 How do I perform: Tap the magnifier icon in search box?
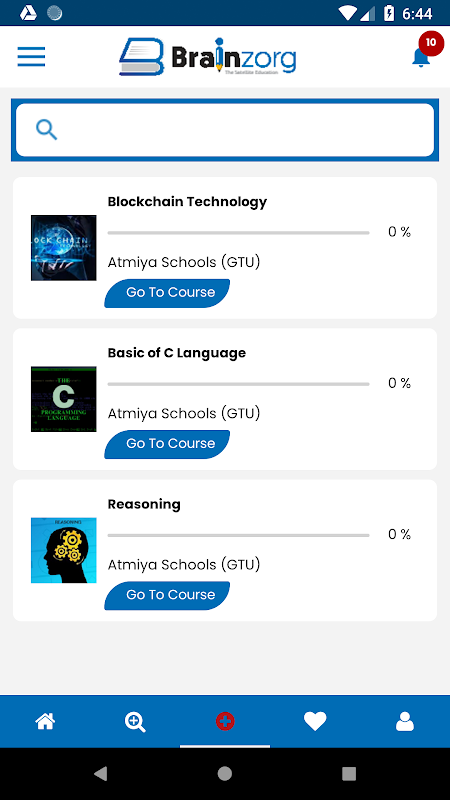(x=46, y=130)
